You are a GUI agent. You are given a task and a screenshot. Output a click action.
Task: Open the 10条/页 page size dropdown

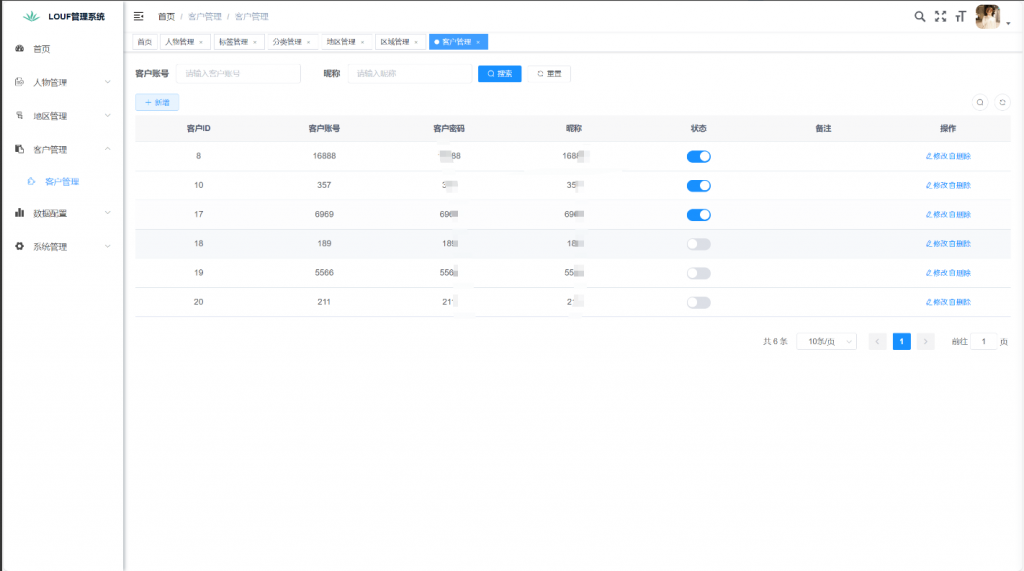pyautogui.click(x=826, y=342)
